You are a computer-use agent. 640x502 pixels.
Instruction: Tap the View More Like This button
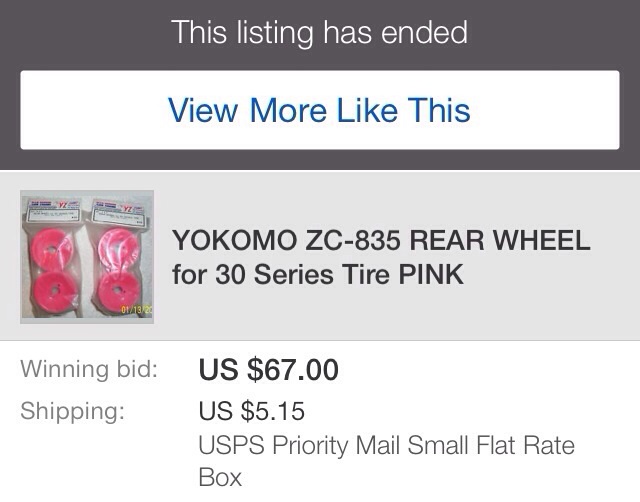(x=320, y=110)
